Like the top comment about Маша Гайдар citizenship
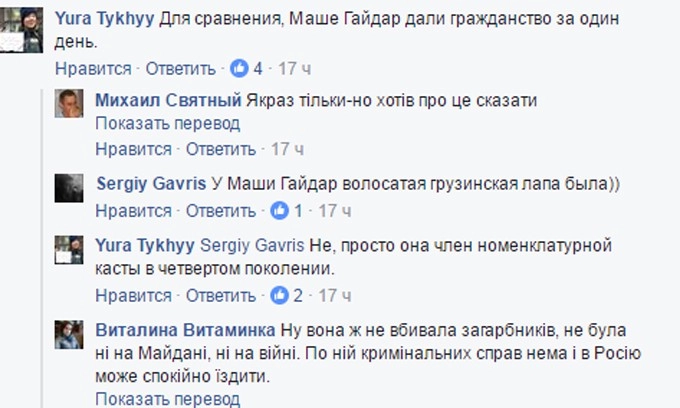This screenshot has height=408, width=680. [x=92, y=69]
